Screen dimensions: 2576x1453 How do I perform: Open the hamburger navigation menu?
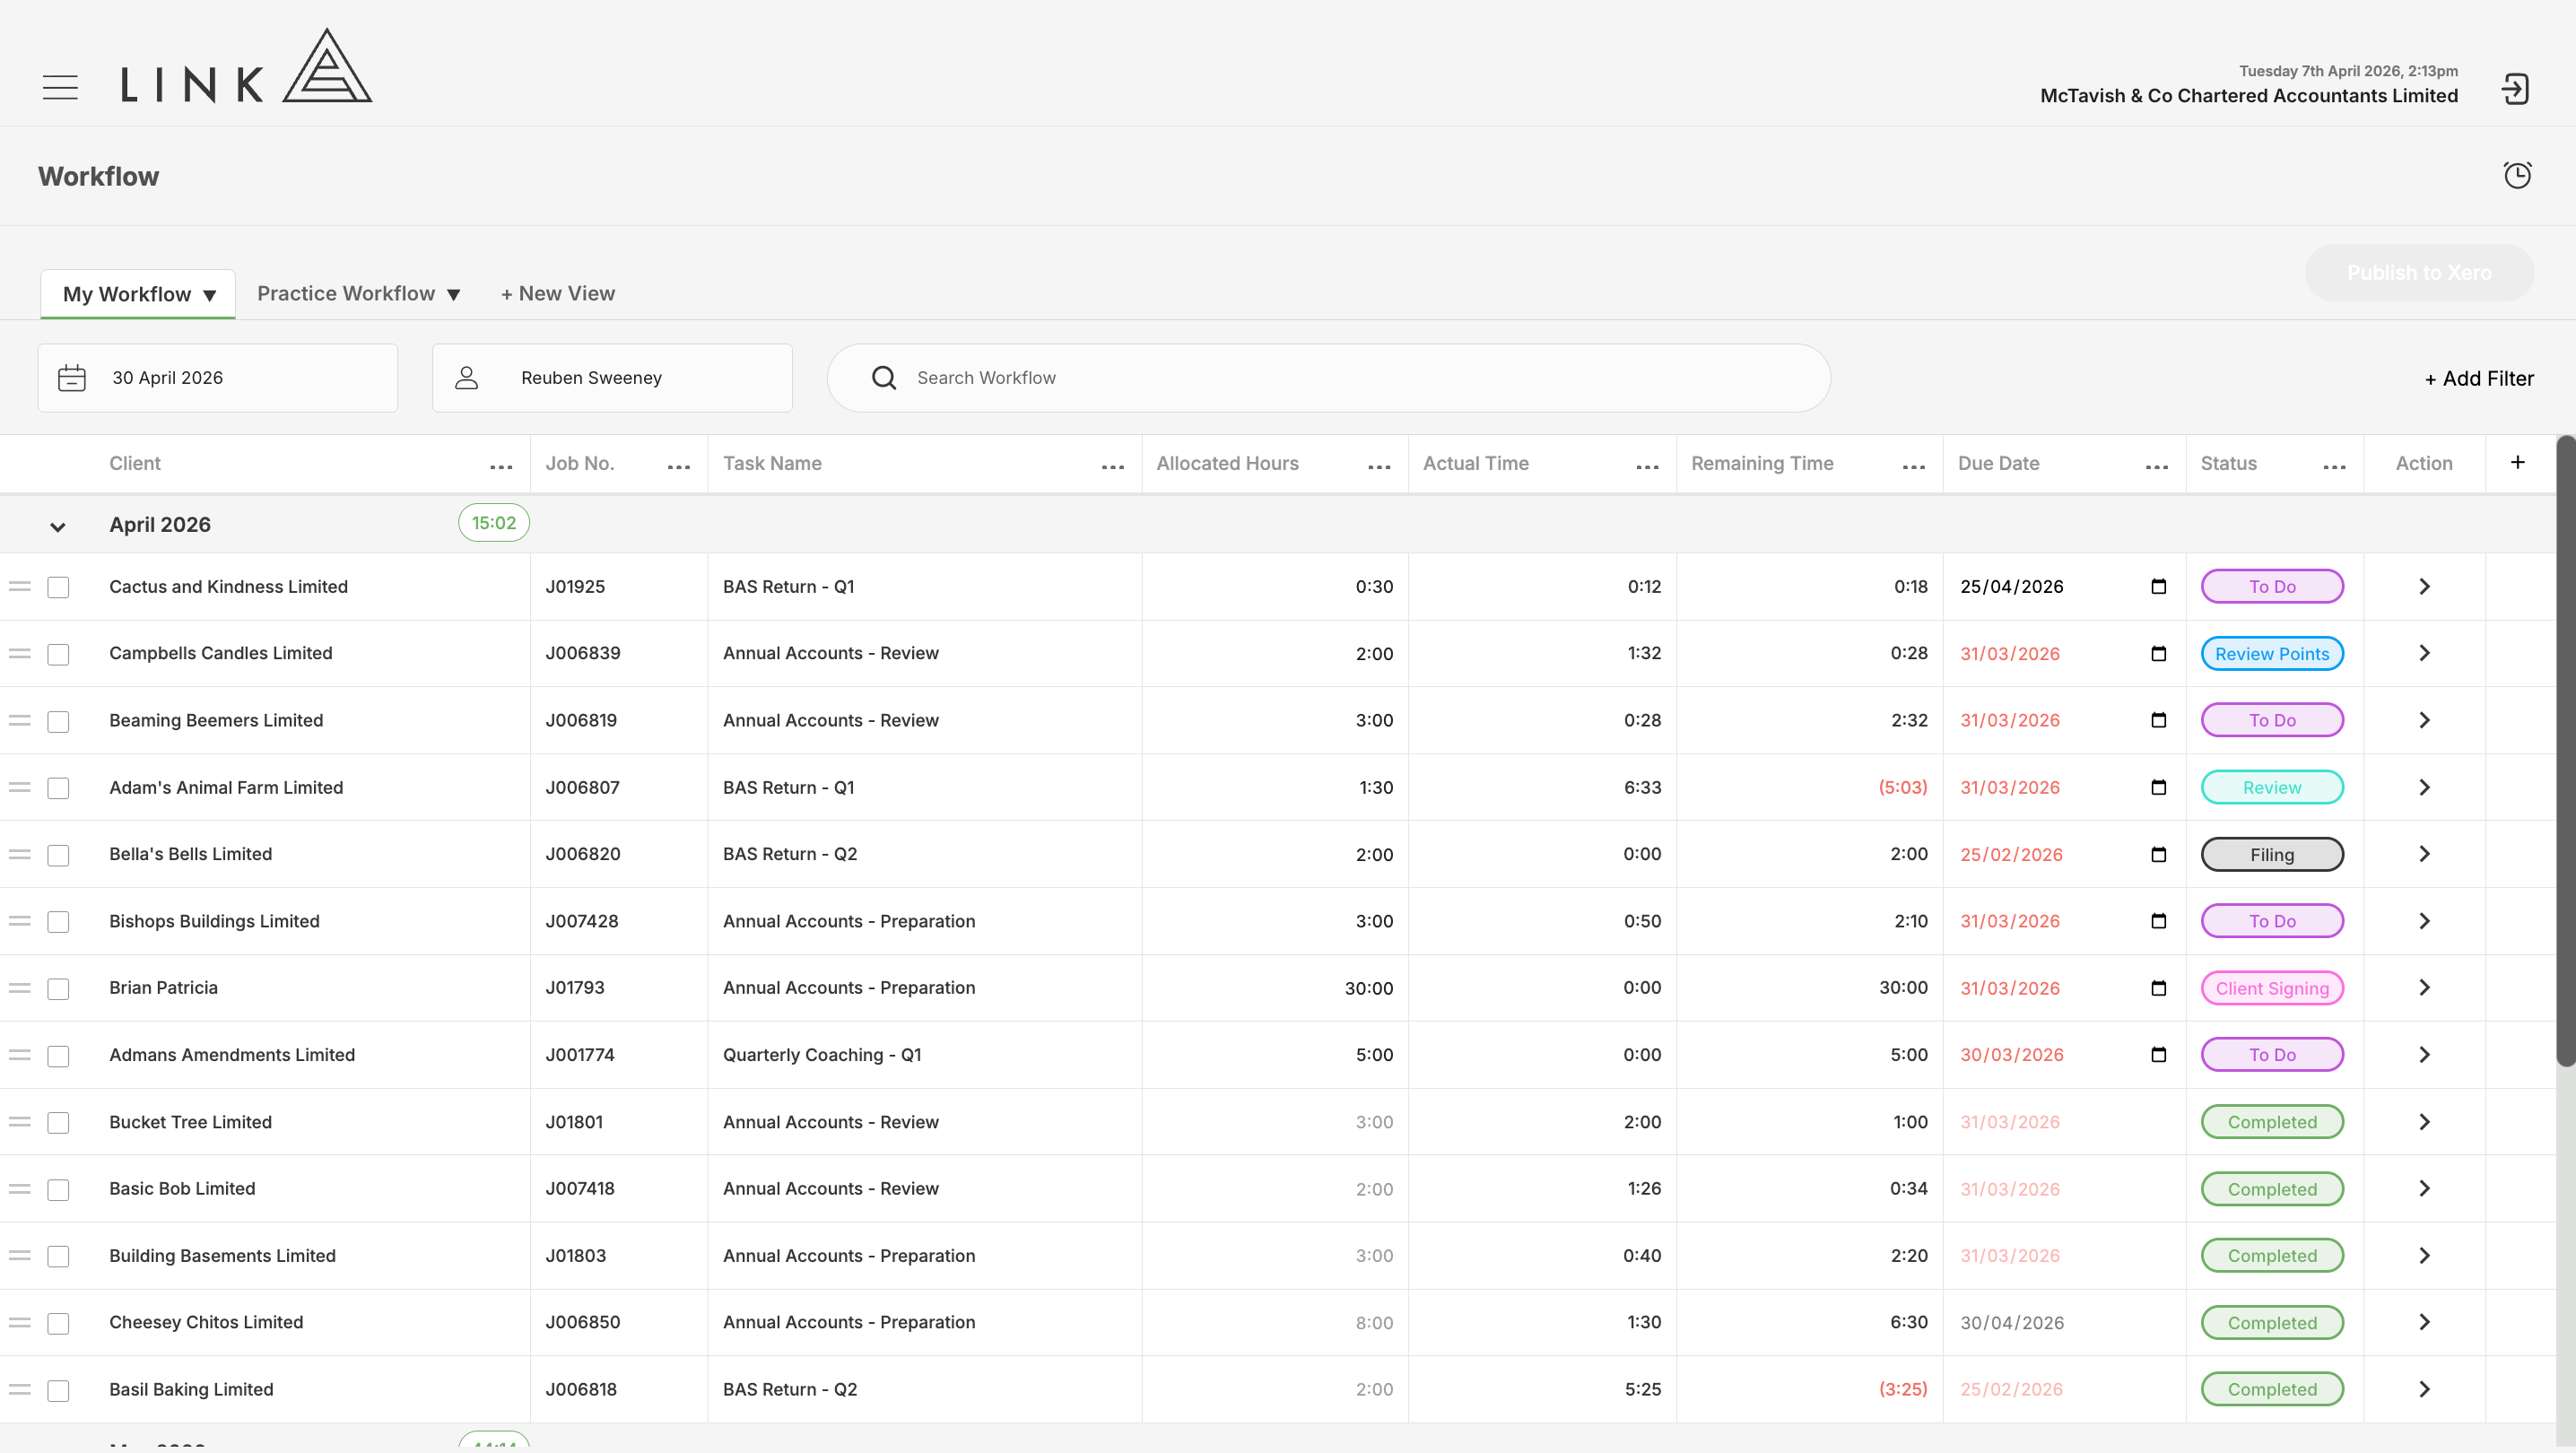[x=60, y=87]
